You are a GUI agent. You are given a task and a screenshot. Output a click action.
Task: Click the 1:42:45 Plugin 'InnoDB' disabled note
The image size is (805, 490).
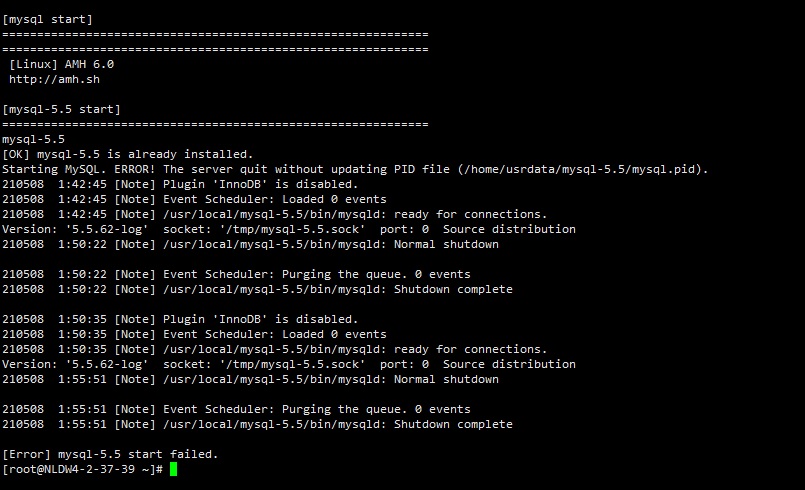180,184
